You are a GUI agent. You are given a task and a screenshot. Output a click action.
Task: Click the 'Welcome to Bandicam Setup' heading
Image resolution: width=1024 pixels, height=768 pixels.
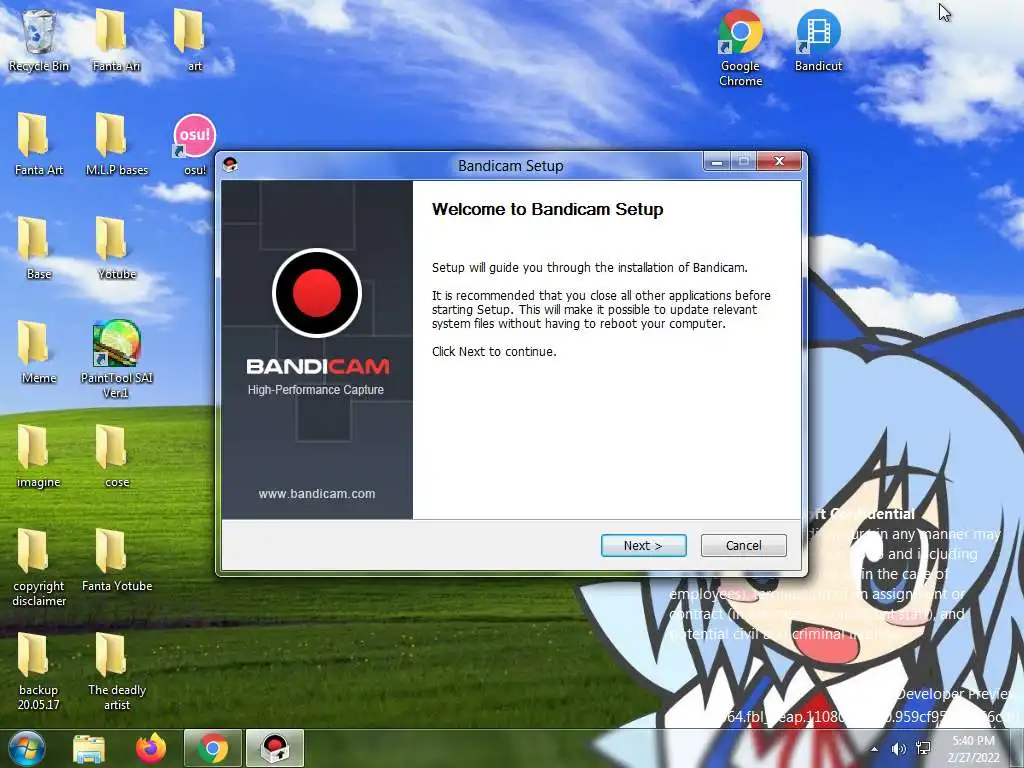(x=547, y=209)
